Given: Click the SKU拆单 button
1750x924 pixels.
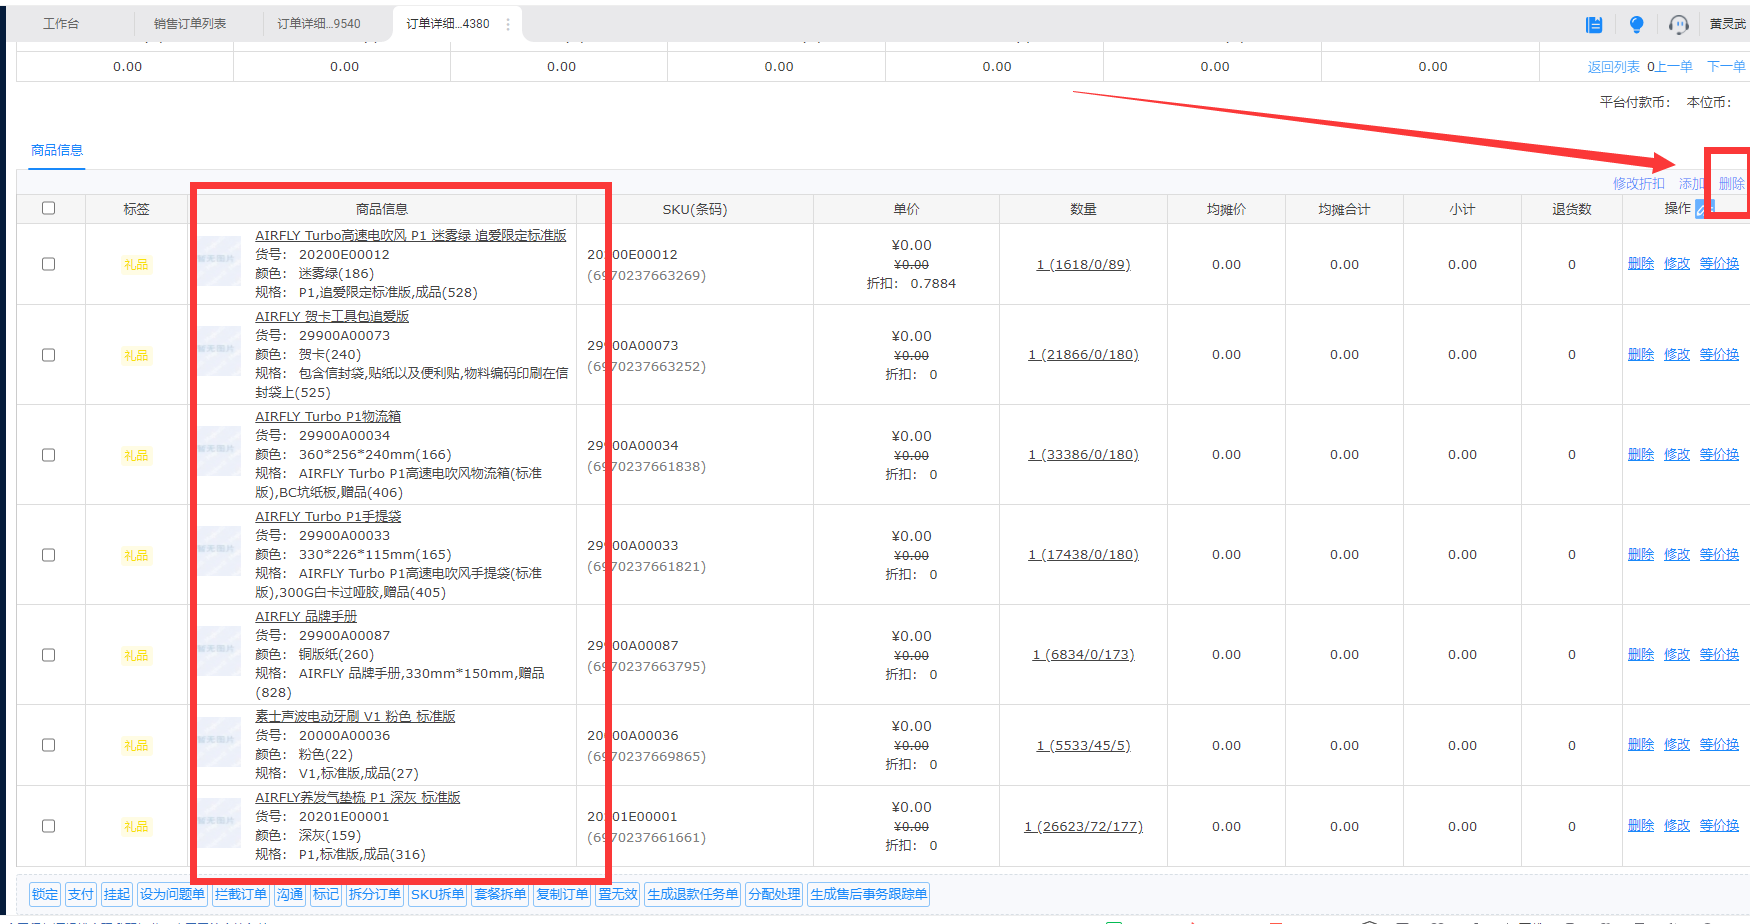Looking at the screenshot, I should (x=437, y=894).
